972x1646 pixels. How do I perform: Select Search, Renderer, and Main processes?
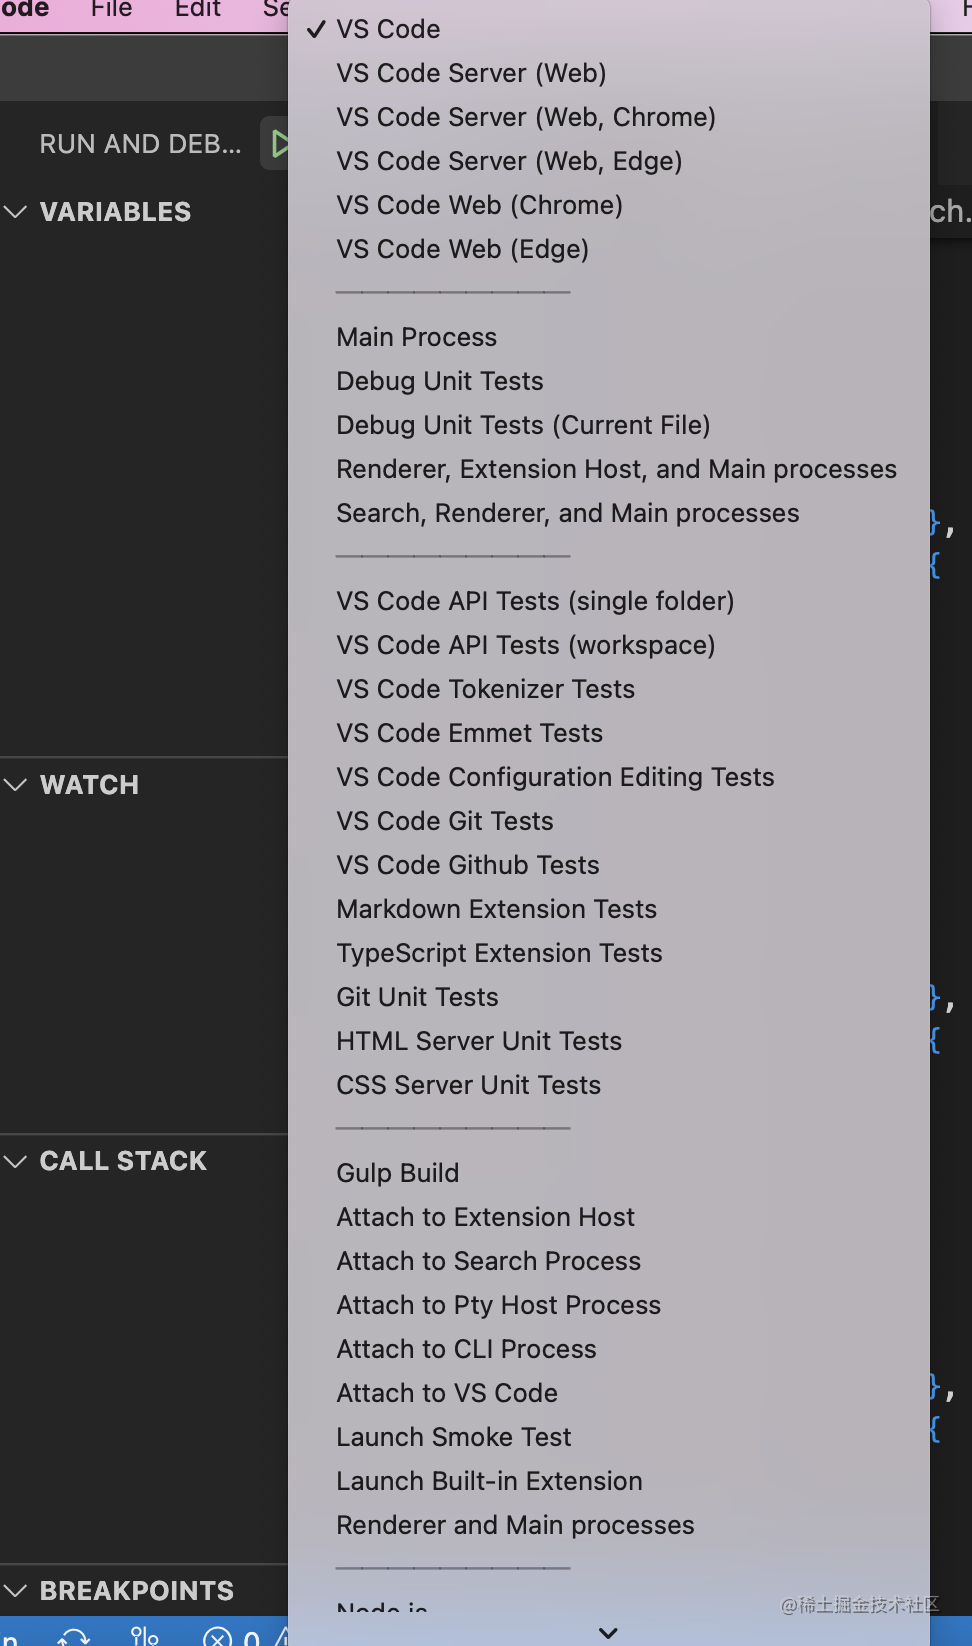tap(608, 513)
